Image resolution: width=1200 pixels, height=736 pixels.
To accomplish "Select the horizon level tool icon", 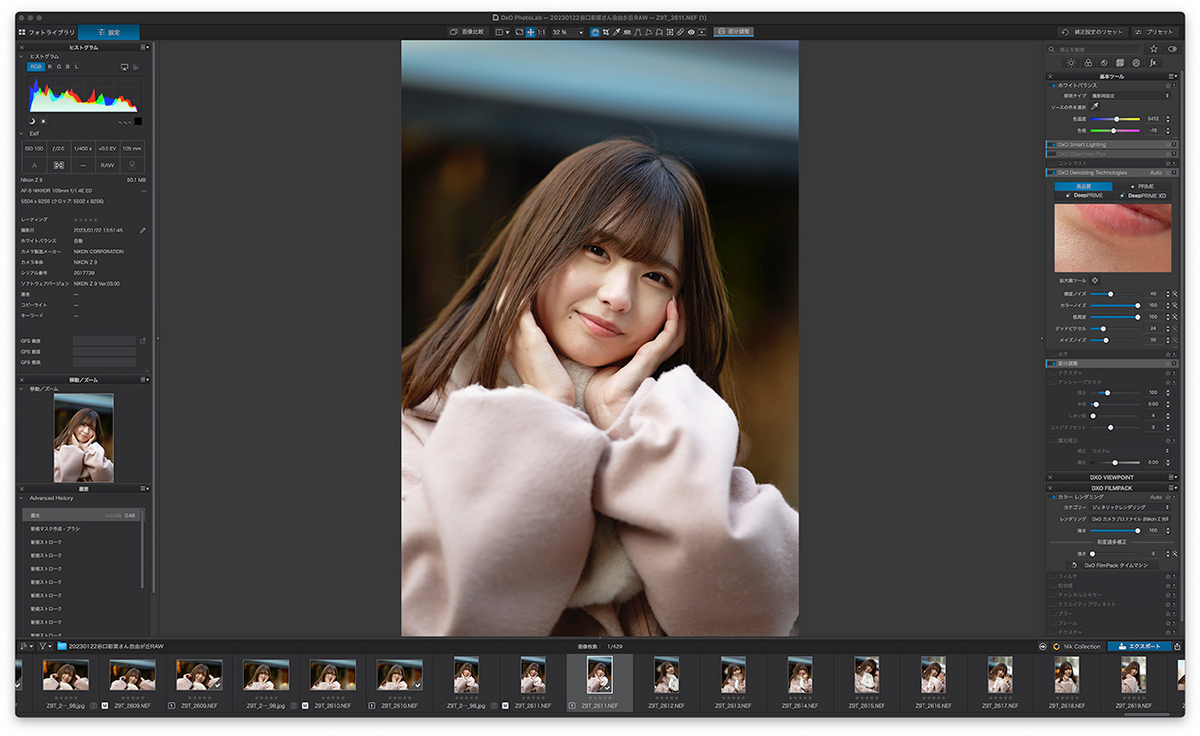I will 627,32.
